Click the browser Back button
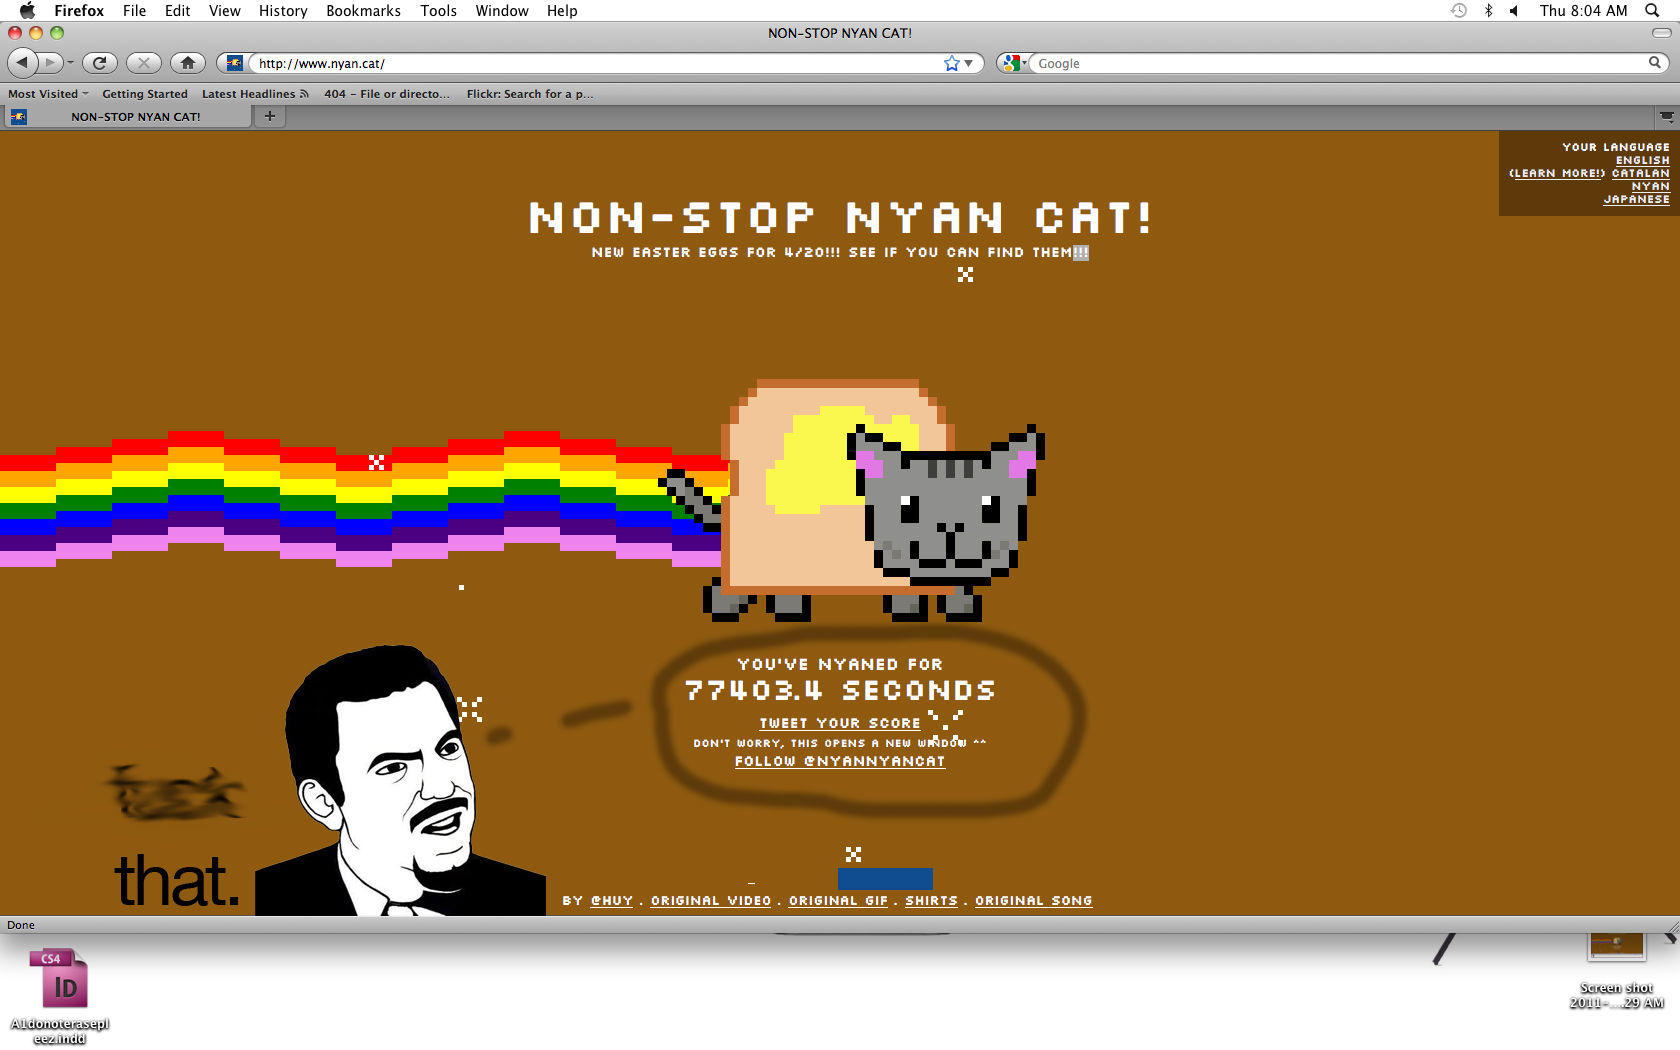 point(22,63)
